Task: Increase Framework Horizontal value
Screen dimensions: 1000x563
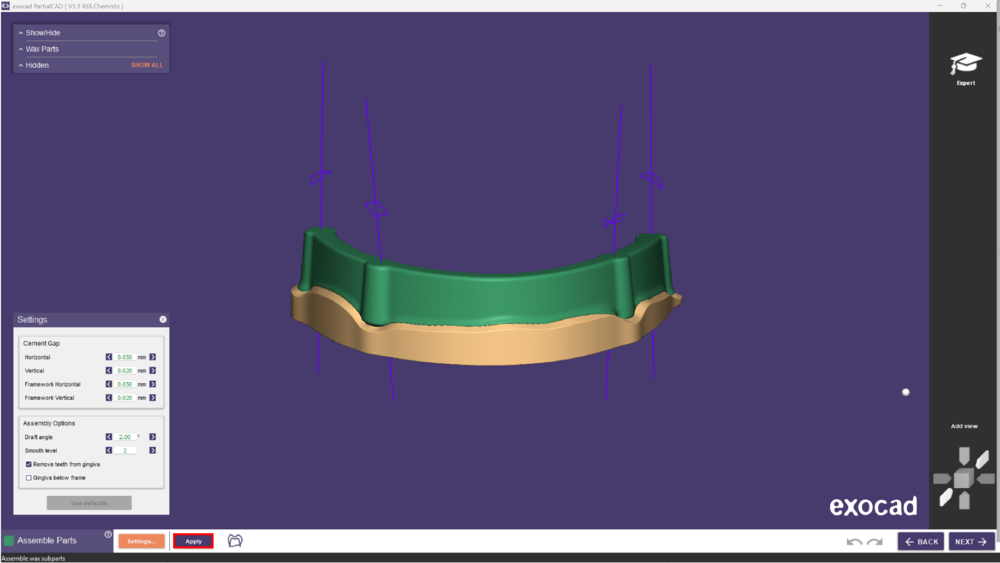Action: click(152, 384)
